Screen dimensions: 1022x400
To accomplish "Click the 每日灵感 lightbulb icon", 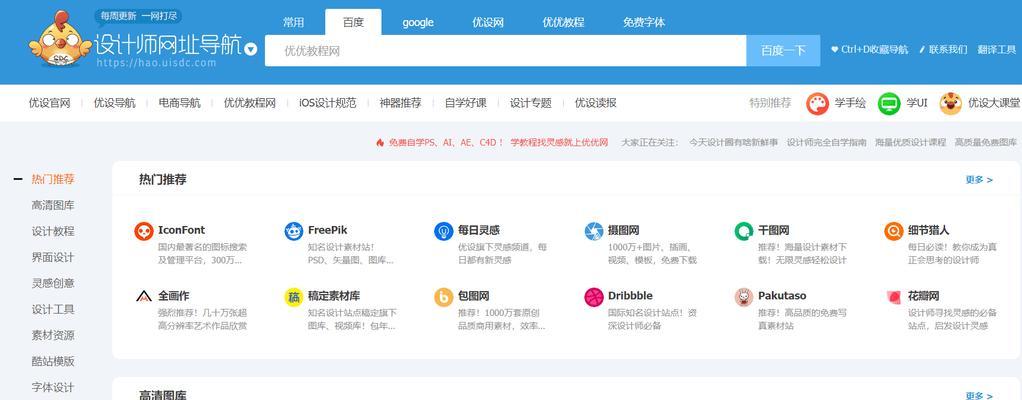I will (443, 231).
